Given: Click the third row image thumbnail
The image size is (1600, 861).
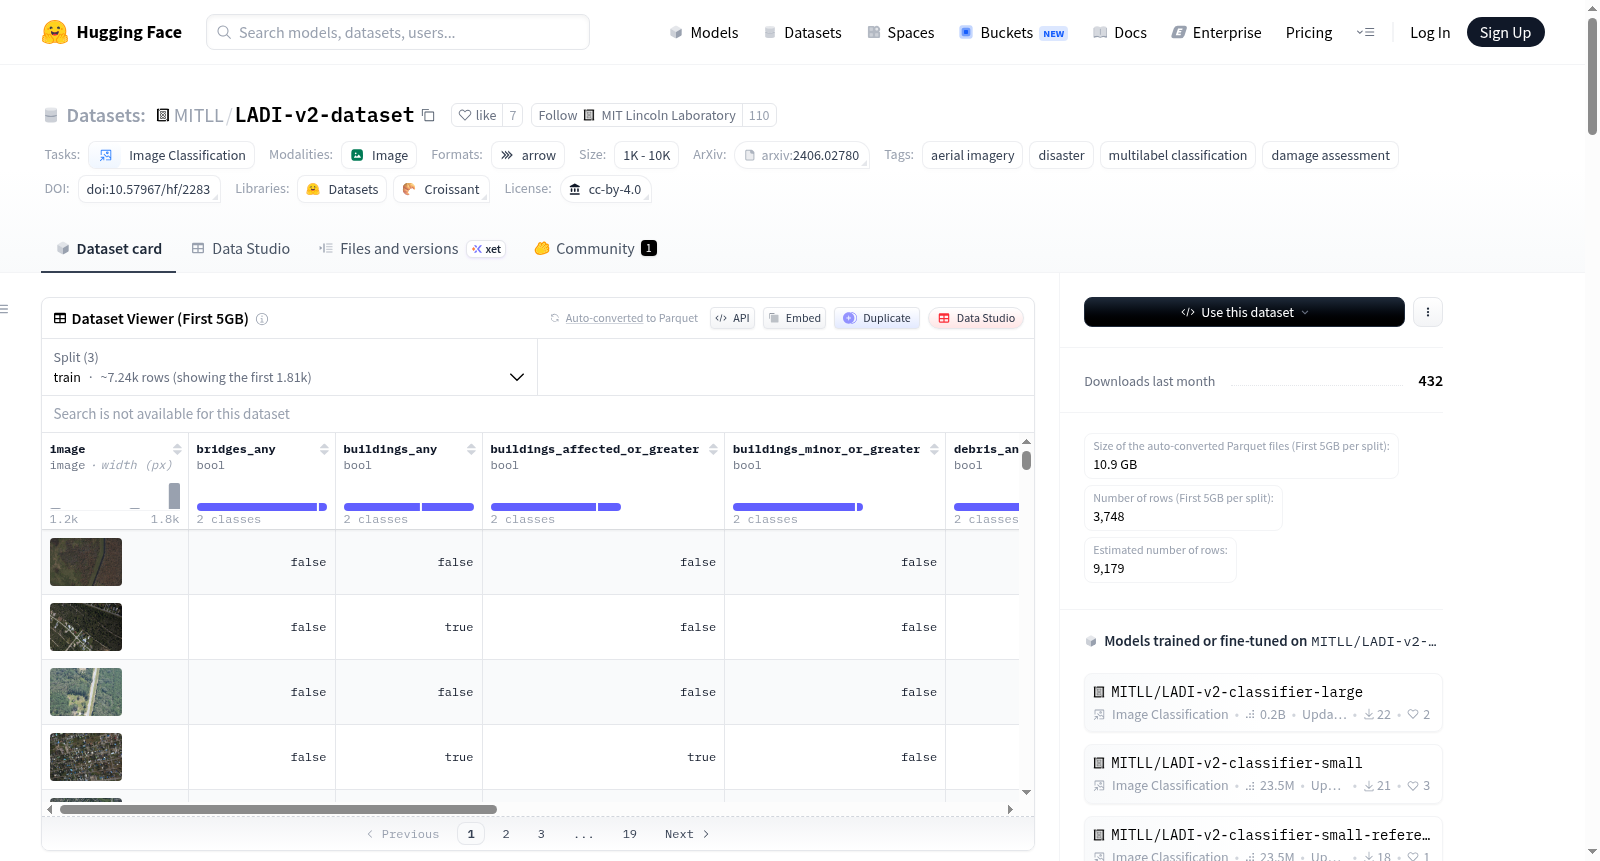Looking at the screenshot, I should (86, 692).
